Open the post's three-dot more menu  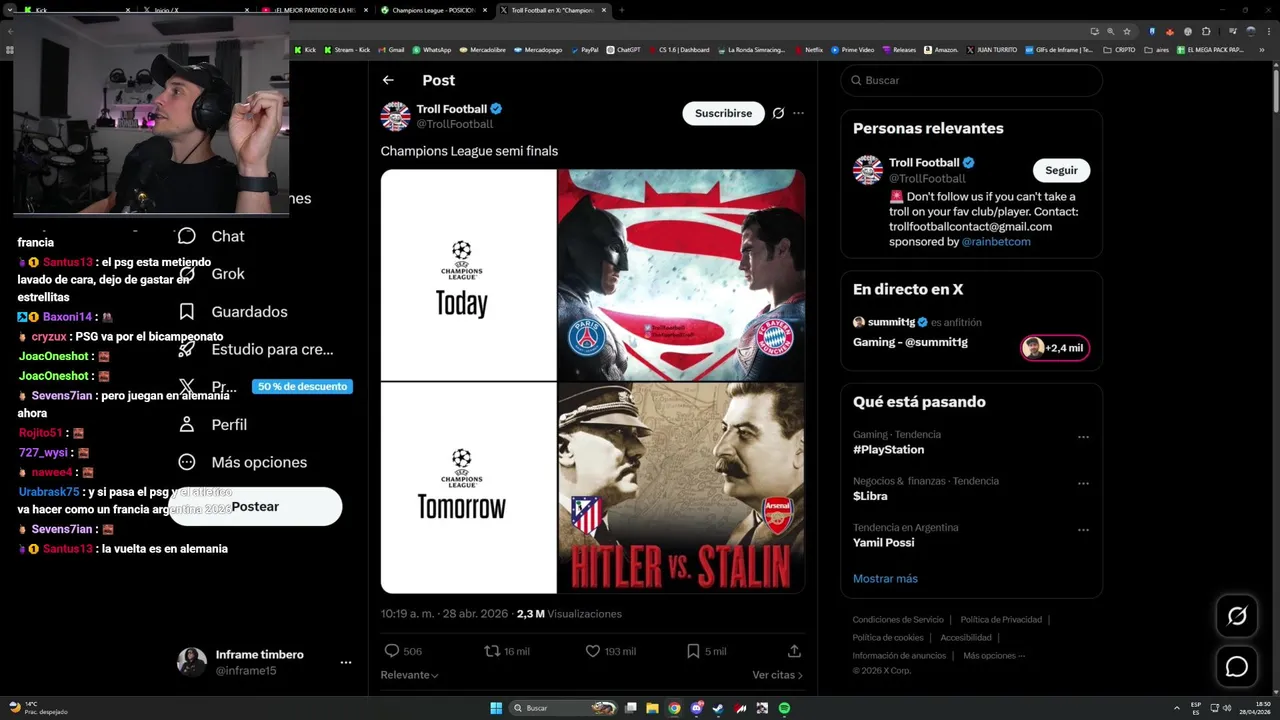[x=798, y=113]
